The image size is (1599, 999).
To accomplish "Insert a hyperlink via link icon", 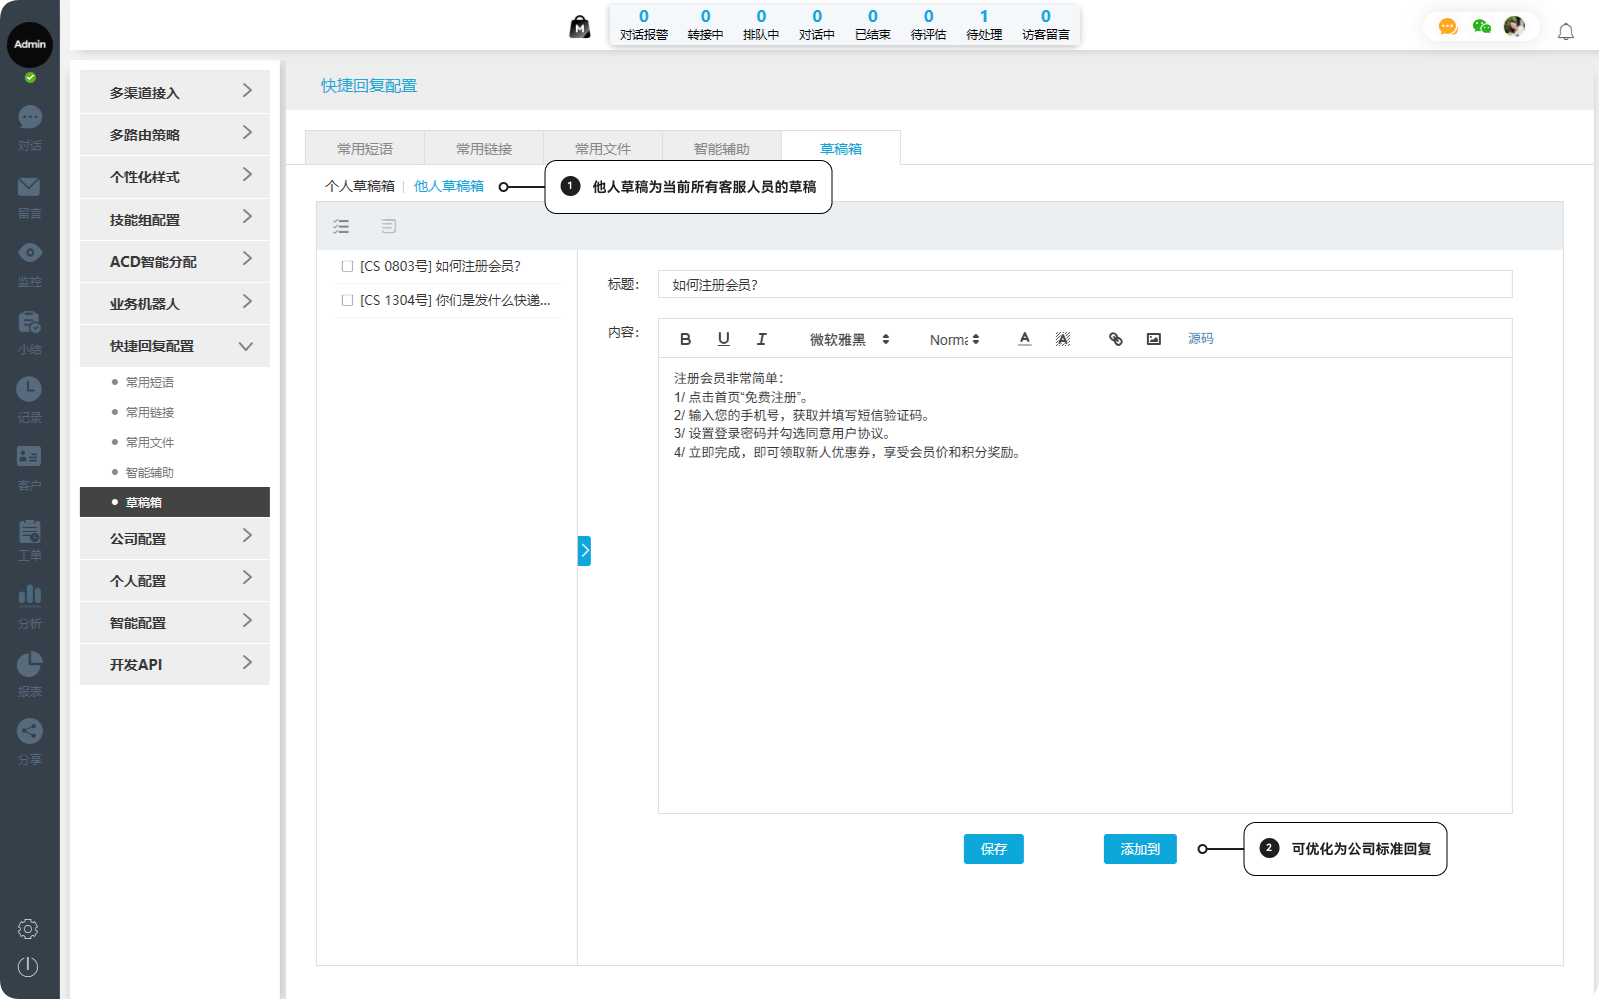I will [1115, 339].
